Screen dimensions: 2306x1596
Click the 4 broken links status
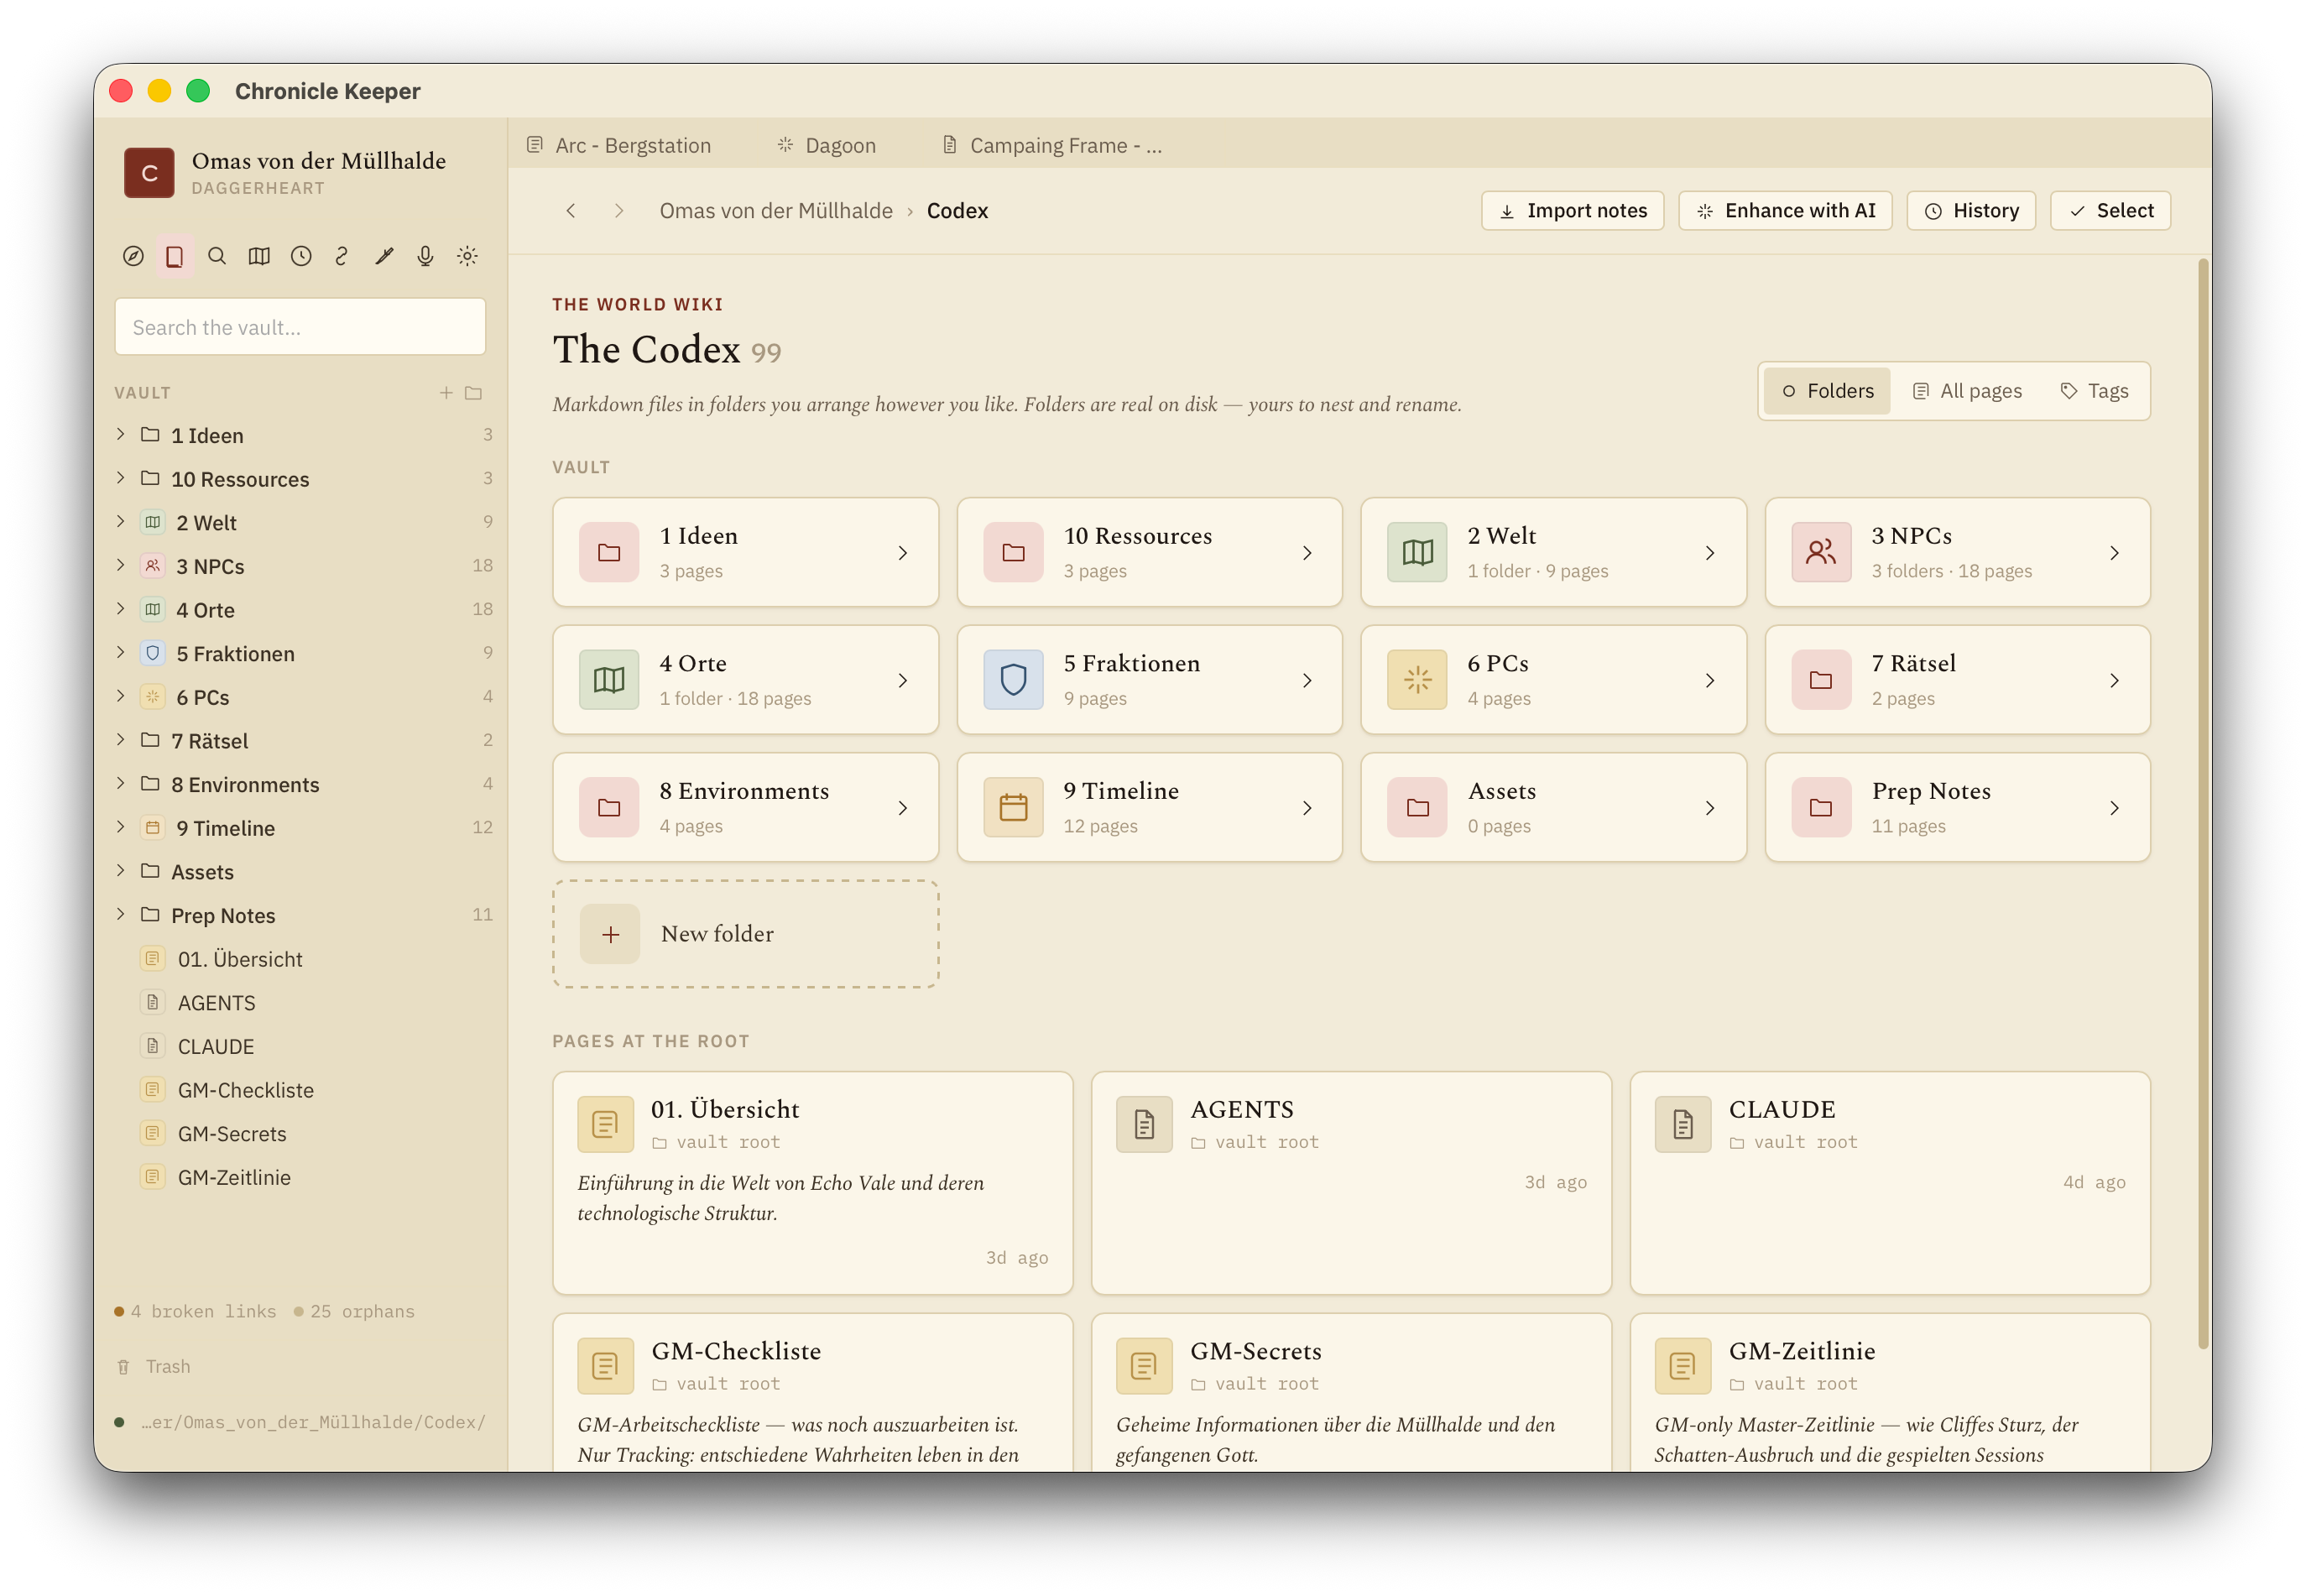[x=196, y=1311]
